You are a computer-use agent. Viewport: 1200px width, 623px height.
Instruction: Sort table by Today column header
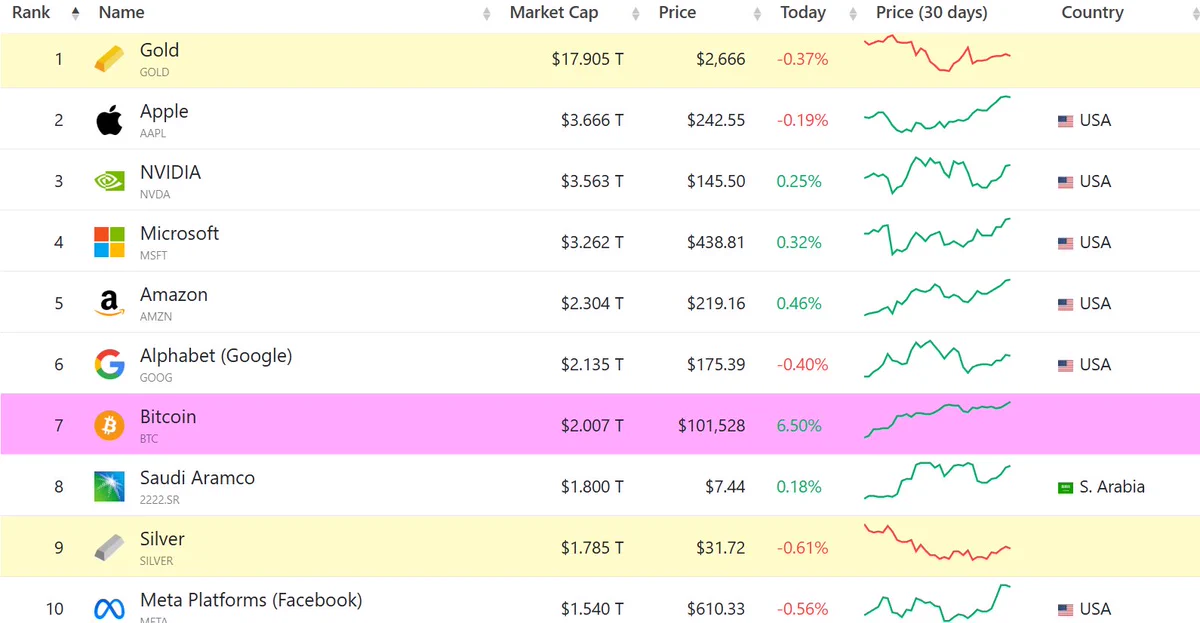(803, 13)
